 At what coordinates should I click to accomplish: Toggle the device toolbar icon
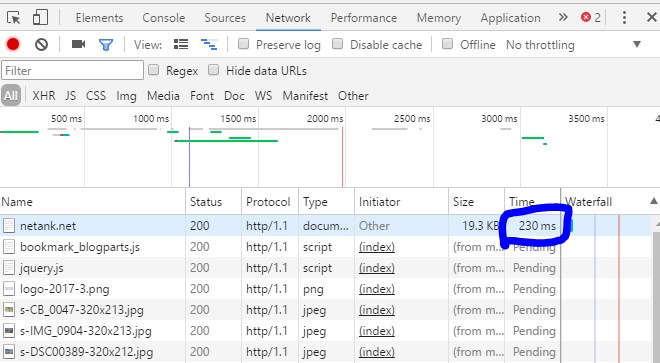coord(40,18)
